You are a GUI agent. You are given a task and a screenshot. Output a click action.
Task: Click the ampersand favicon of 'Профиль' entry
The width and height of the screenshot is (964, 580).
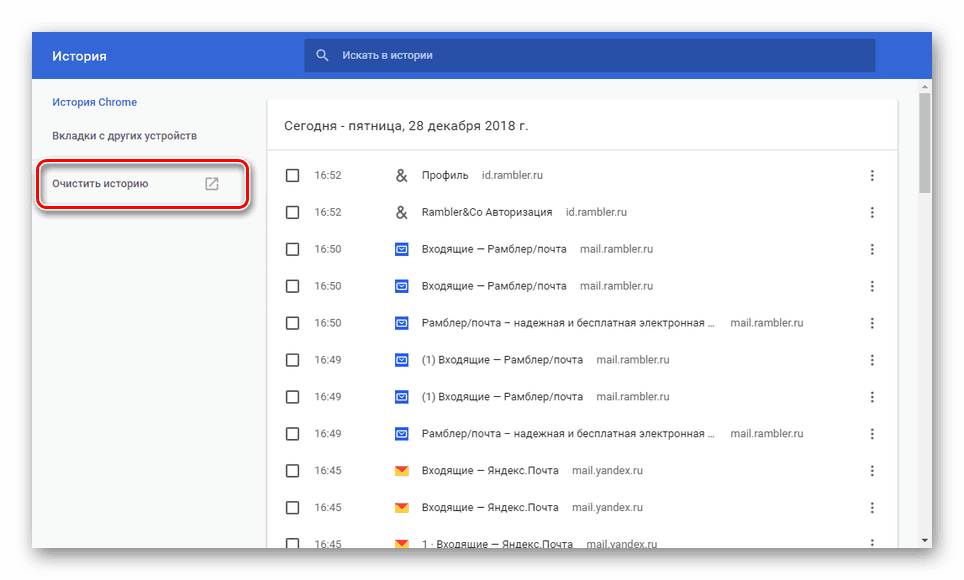(x=401, y=176)
